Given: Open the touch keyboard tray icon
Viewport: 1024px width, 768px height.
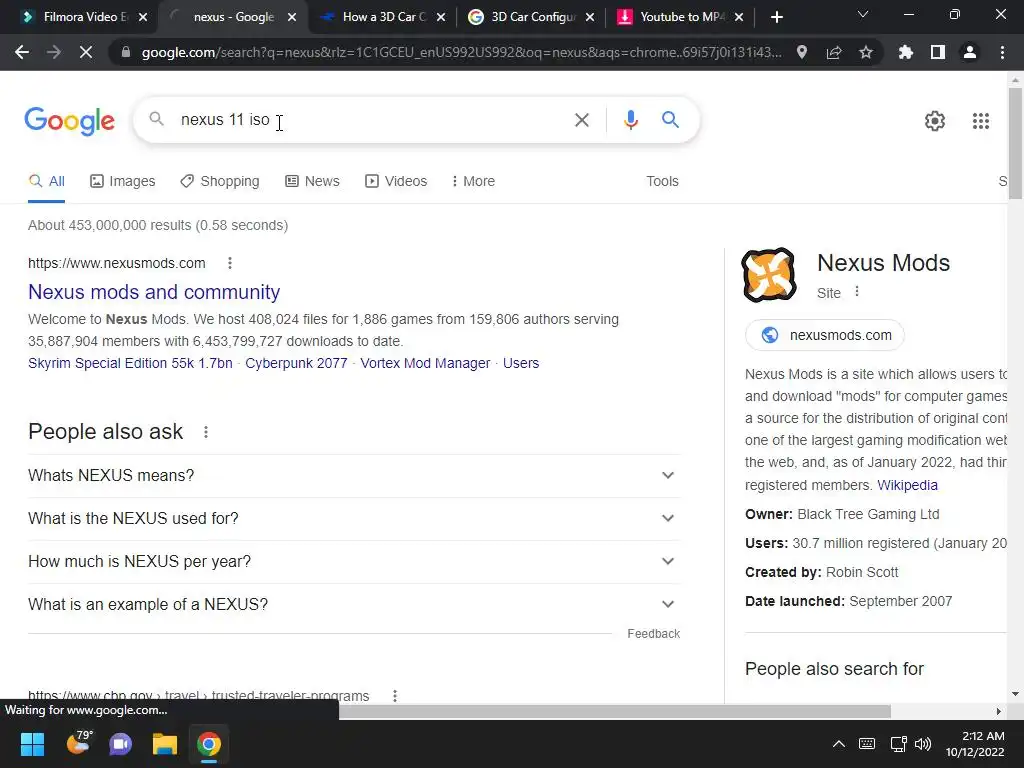Looking at the screenshot, I should tap(867, 744).
